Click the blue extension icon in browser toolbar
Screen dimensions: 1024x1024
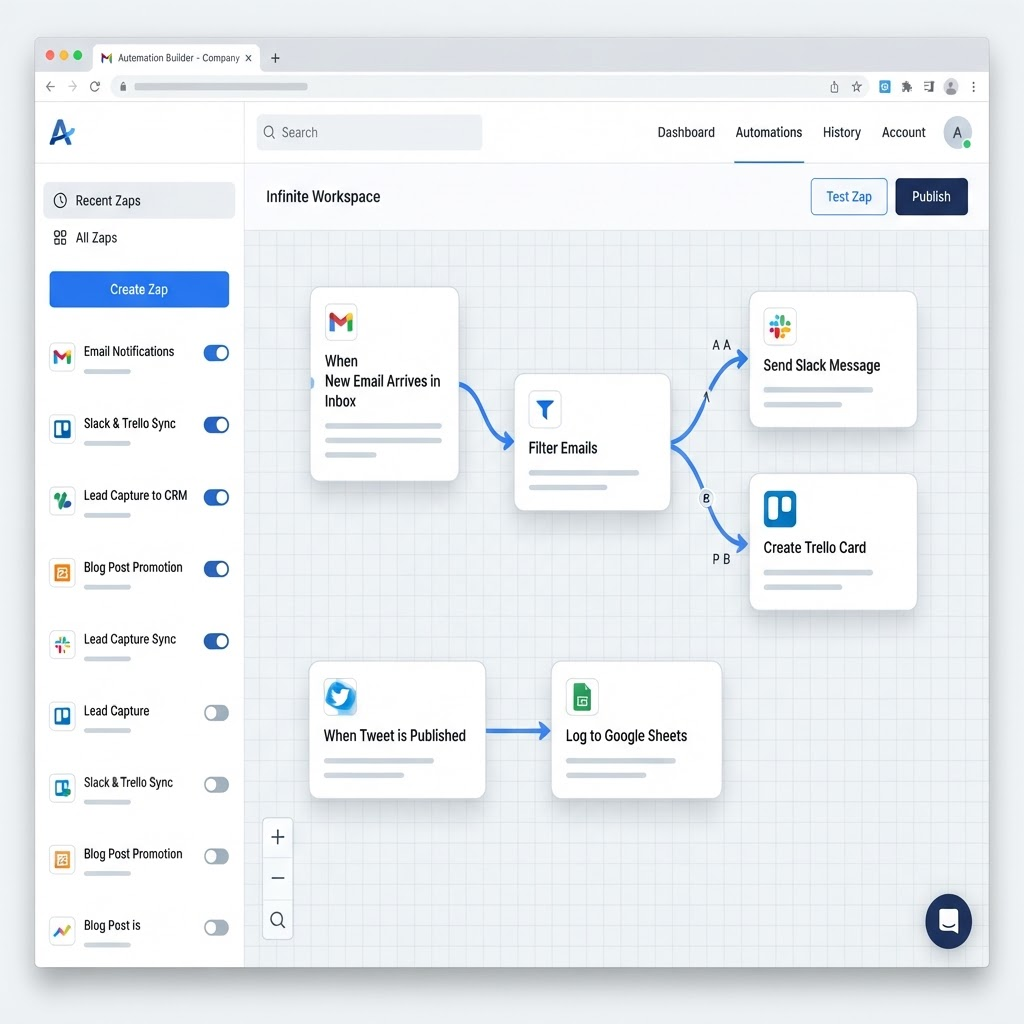coord(884,87)
